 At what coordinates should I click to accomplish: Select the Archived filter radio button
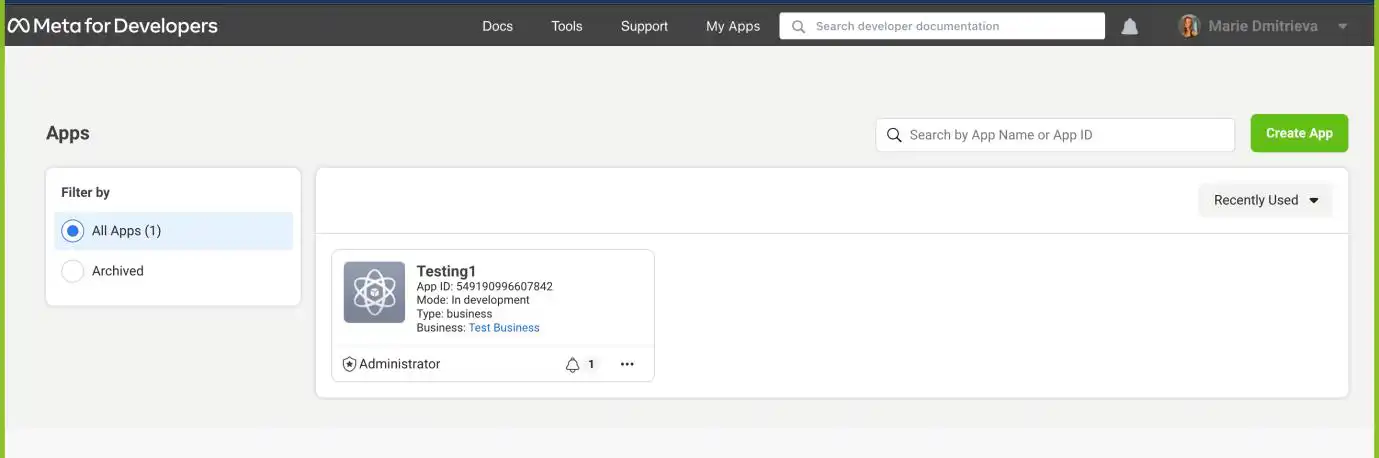(73, 271)
